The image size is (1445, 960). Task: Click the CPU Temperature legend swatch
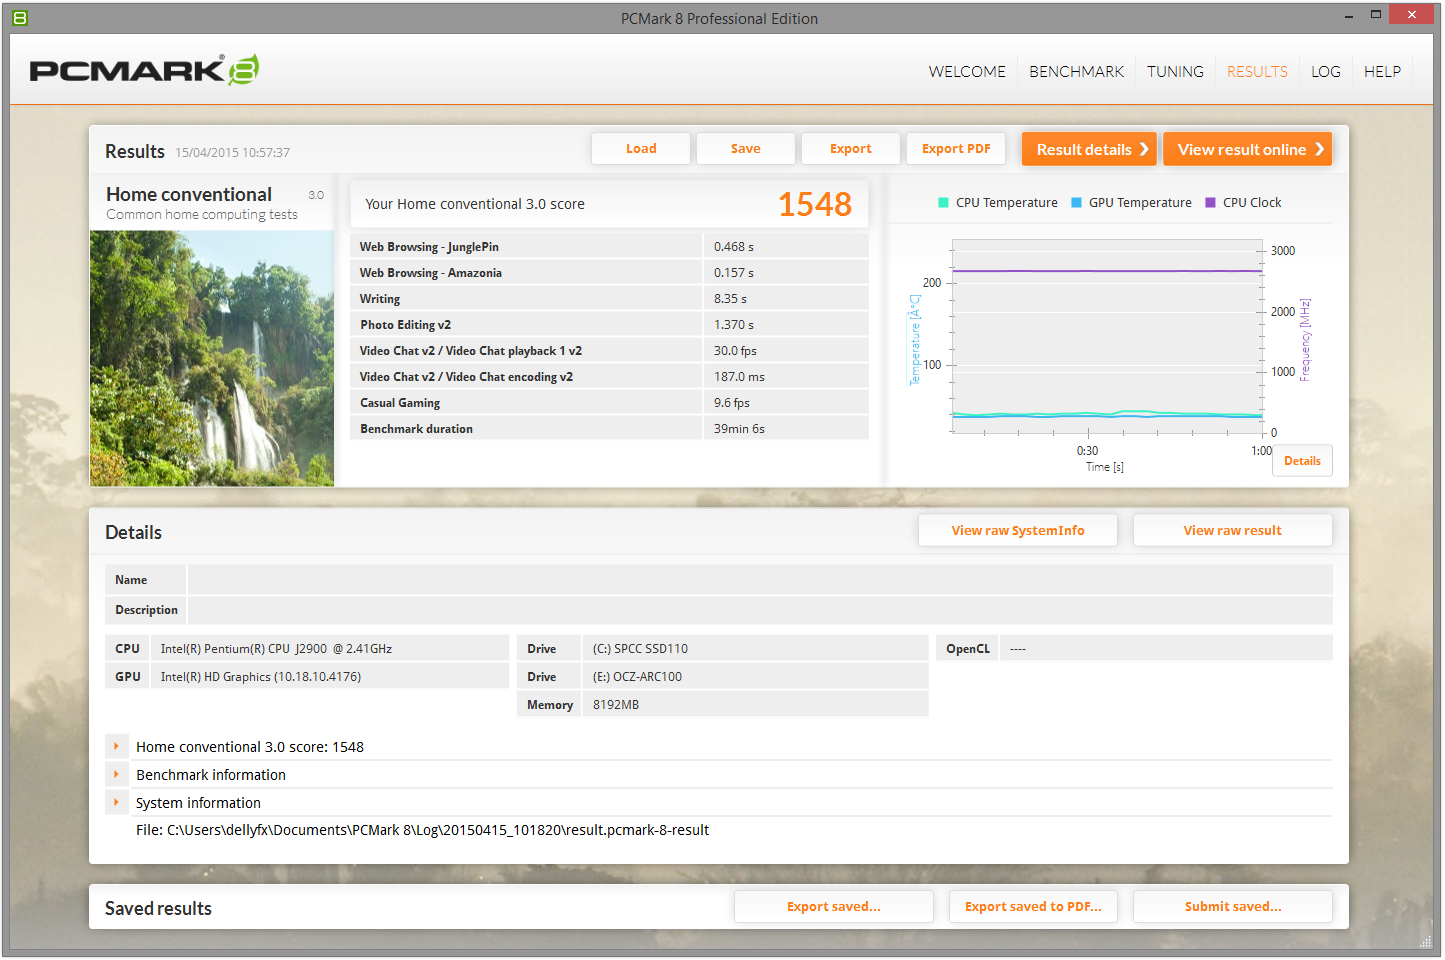943,203
